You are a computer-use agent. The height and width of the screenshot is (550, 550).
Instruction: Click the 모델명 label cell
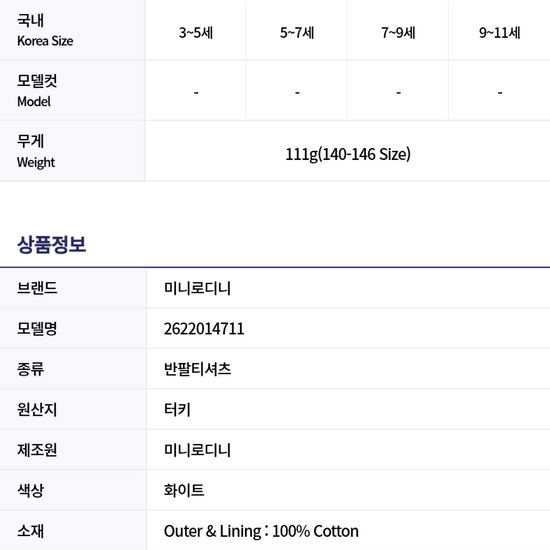click(73, 329)
